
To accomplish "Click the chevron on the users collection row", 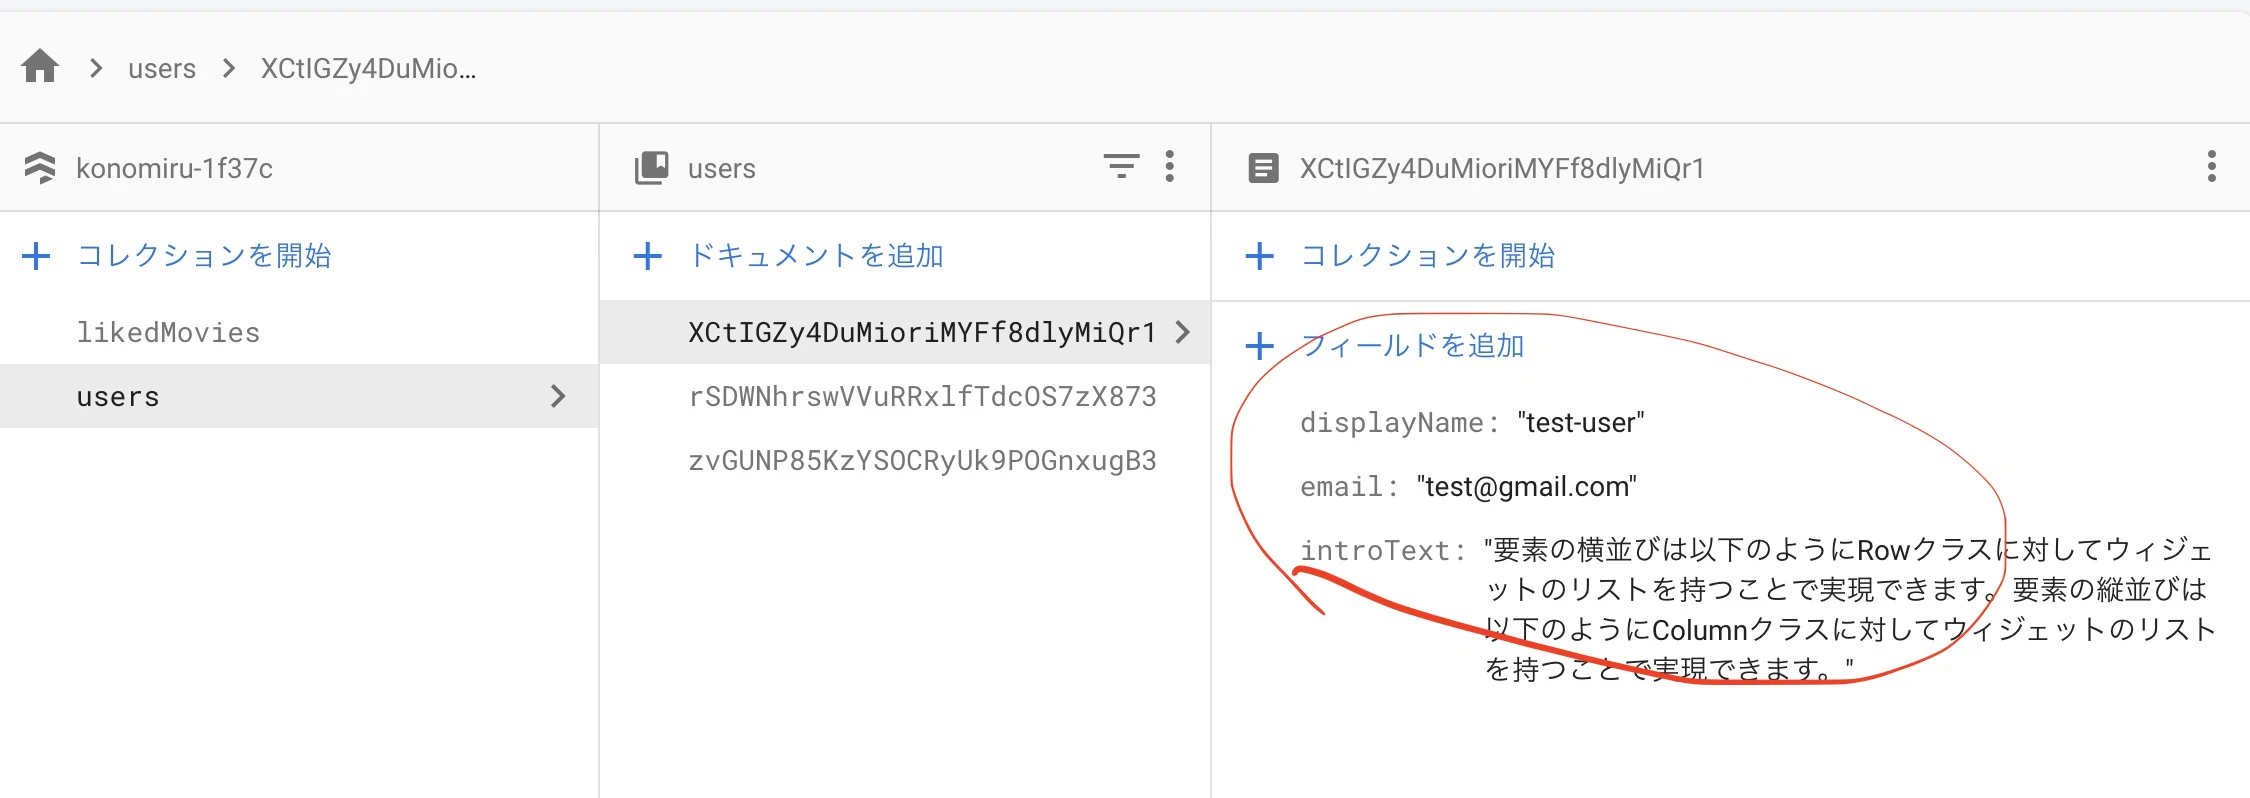I will 558,396.
